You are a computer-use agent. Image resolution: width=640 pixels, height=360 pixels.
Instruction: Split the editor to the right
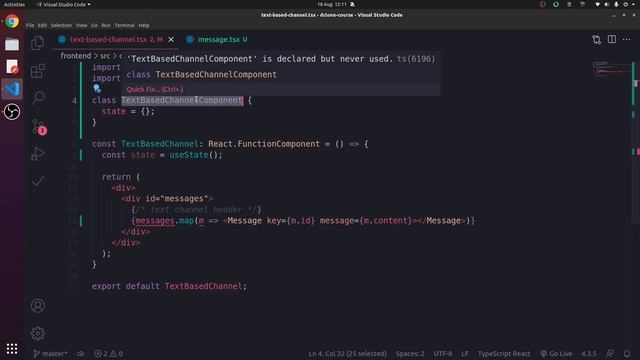tap(611, 39)
